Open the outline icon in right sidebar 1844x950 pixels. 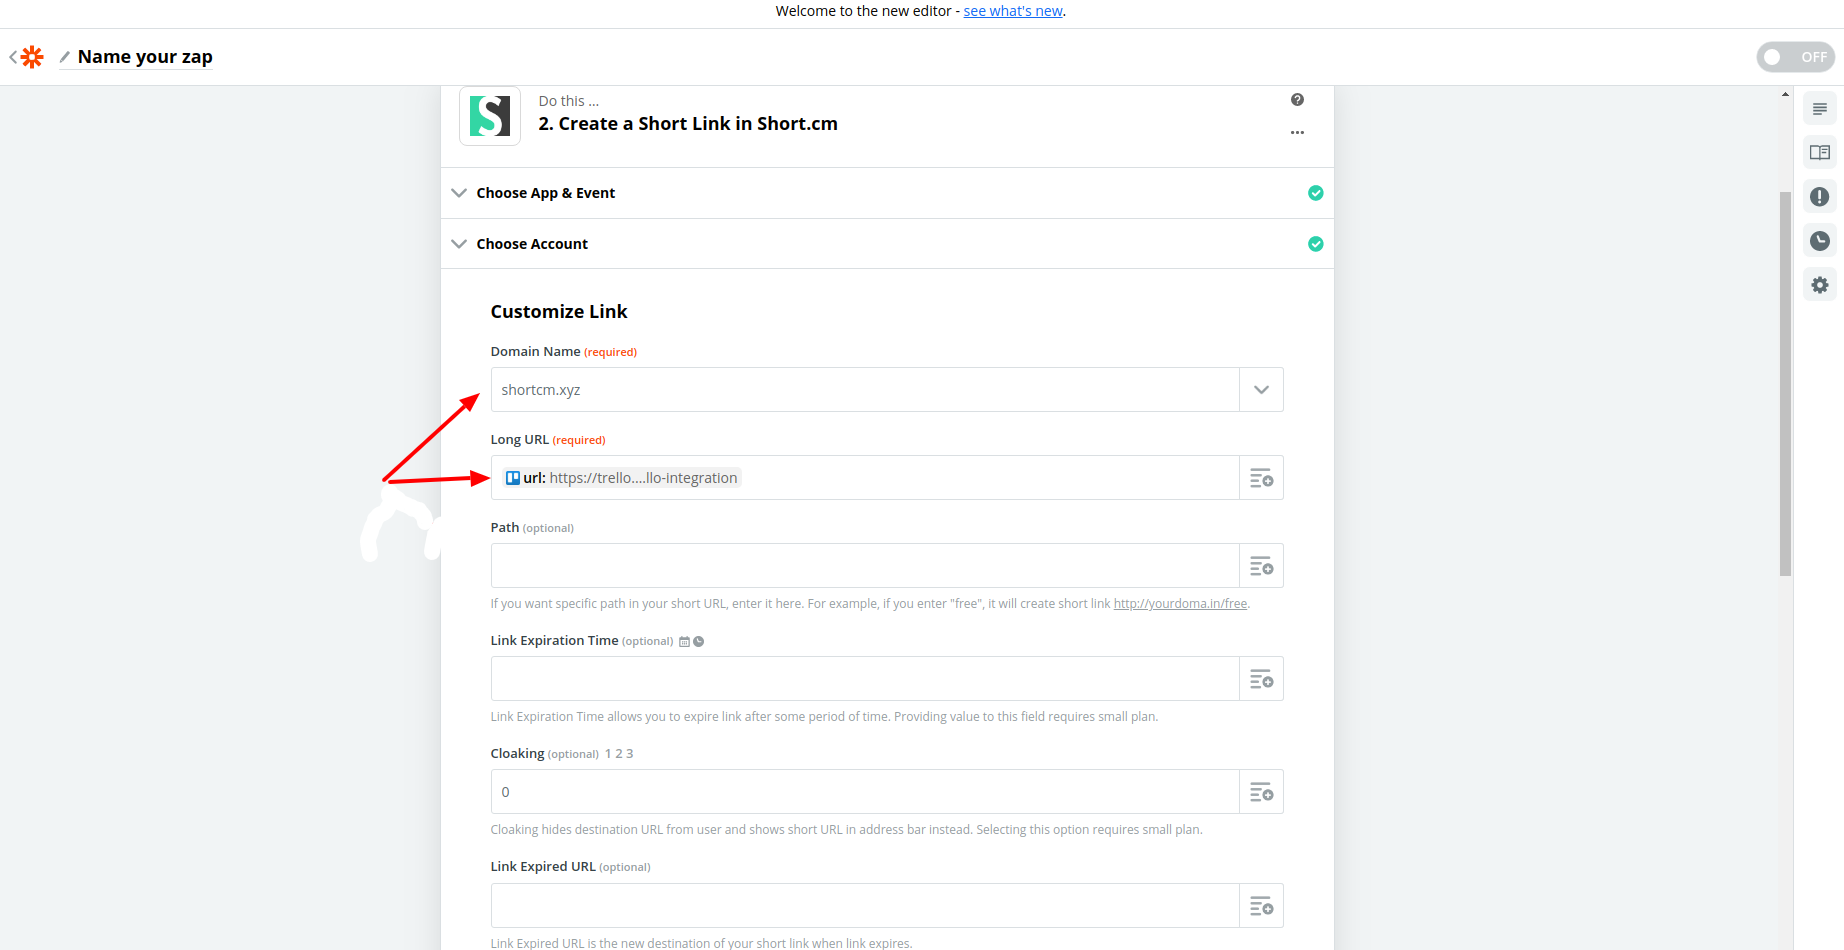click(1819, 109)
